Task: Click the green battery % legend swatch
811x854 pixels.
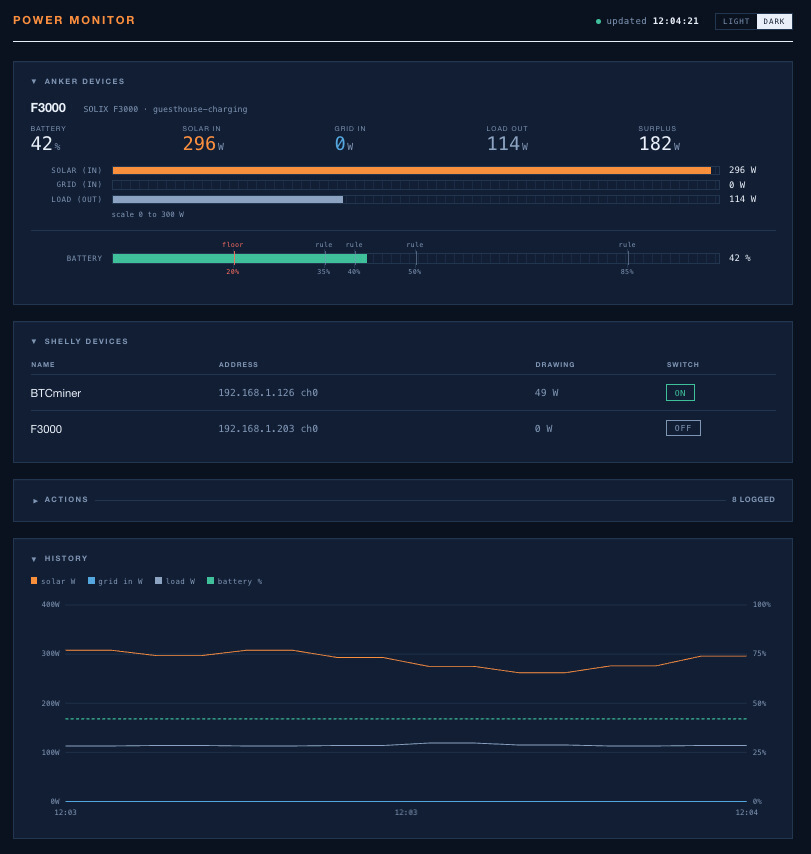Action: point(210,581)
